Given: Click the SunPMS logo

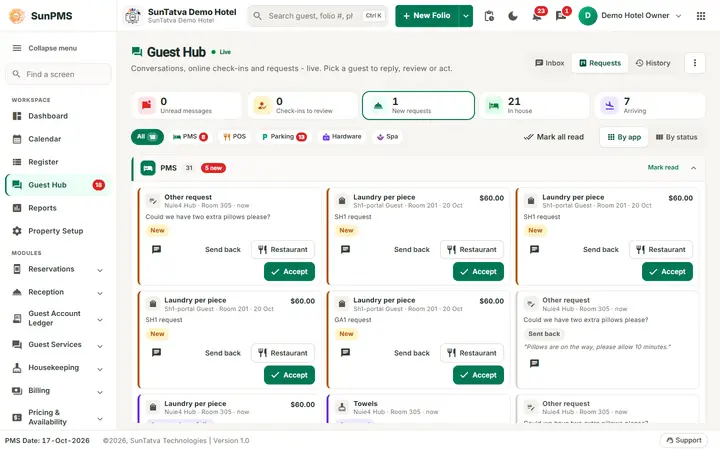Looking at the screenshot, I should [17, 16].
